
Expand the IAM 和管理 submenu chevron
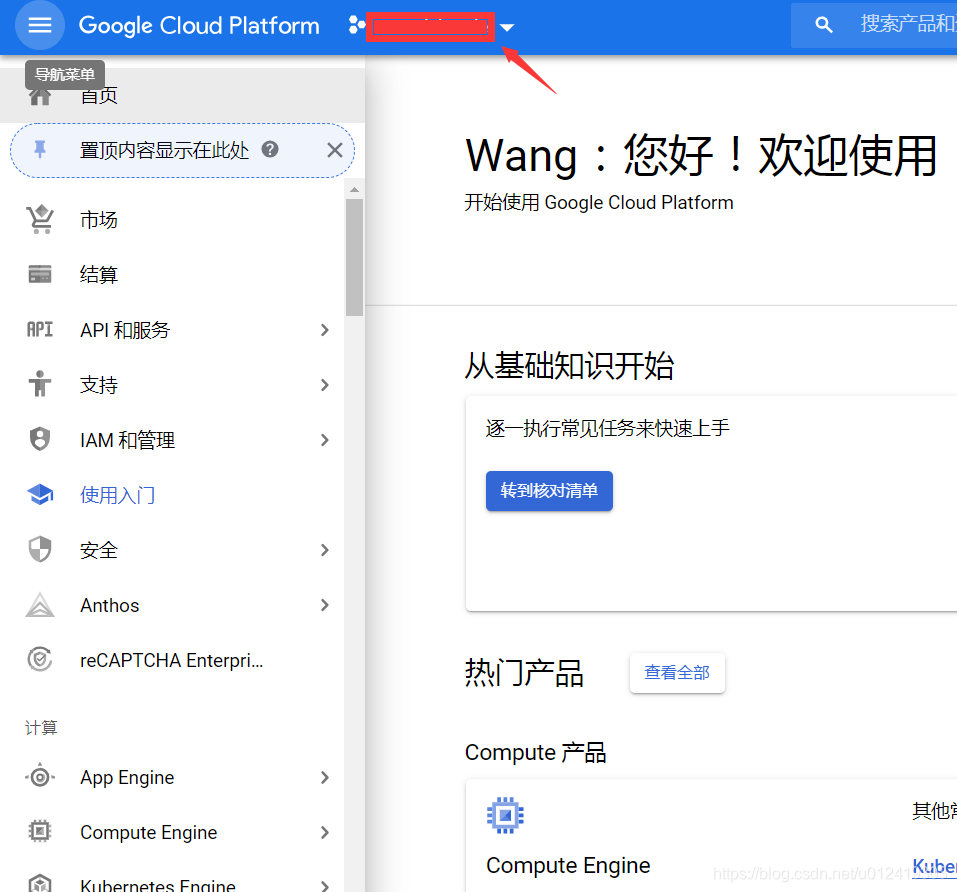point(325,440)
